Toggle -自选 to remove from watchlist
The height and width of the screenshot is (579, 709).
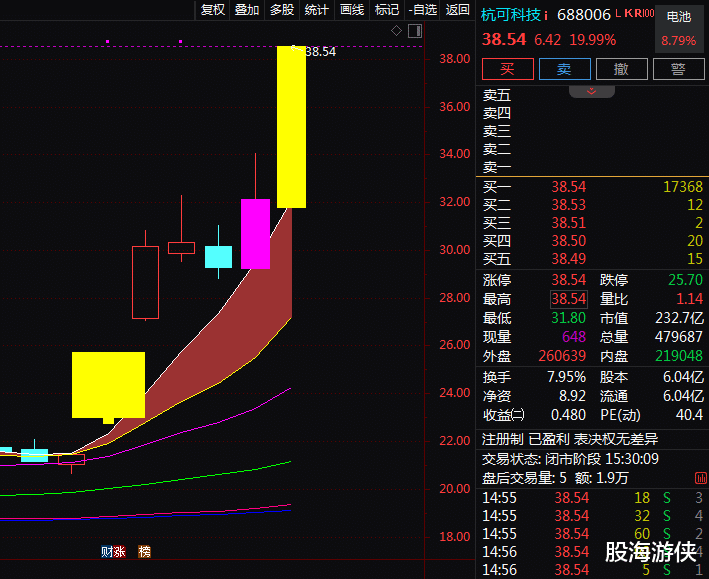422,9
